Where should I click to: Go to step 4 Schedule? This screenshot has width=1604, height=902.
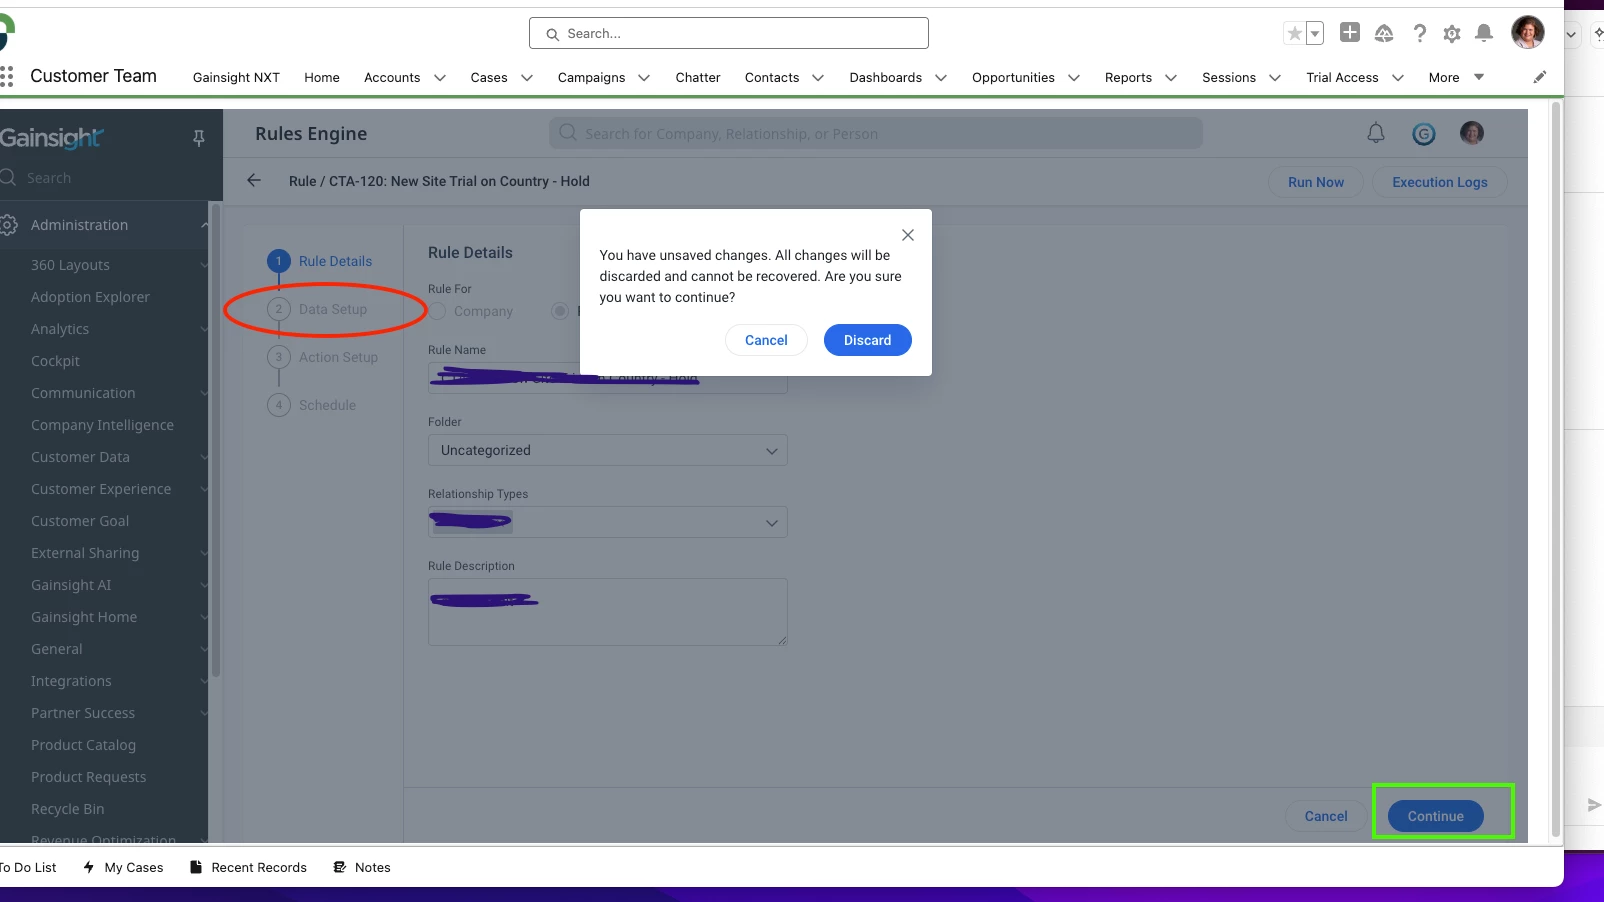point(312,405)
